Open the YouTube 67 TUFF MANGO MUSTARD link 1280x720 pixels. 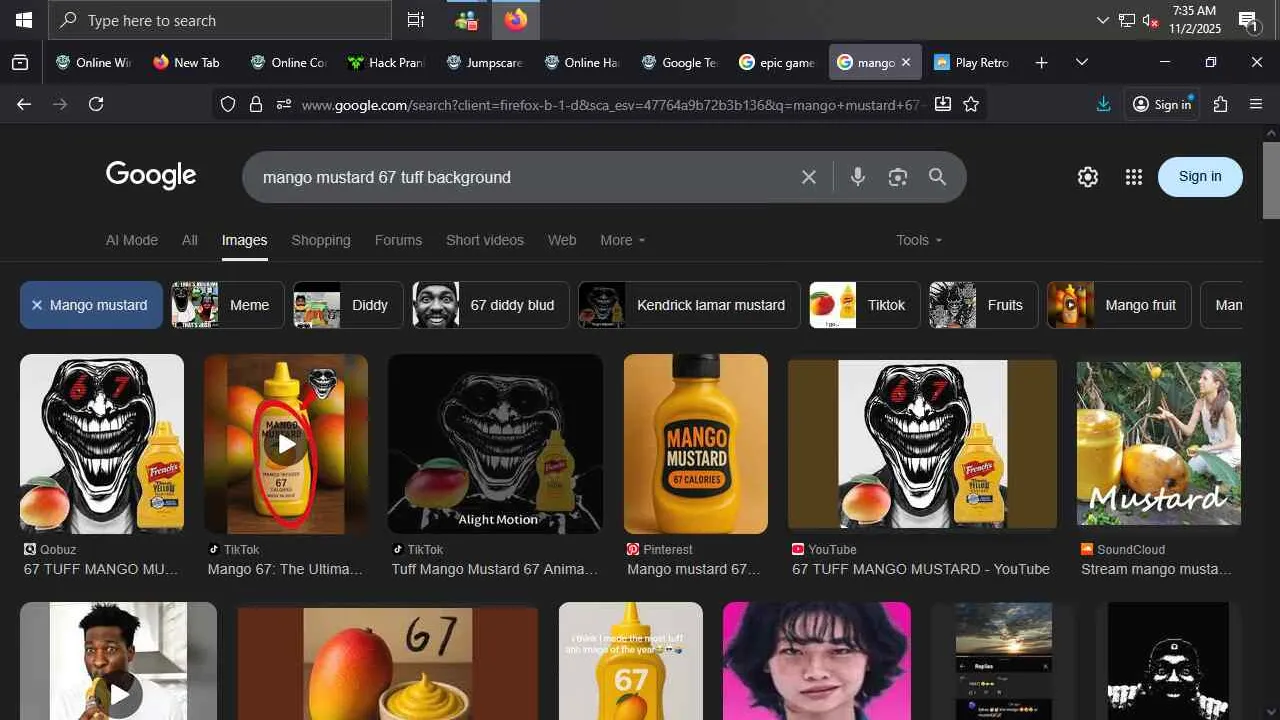(x=921, y=569)
